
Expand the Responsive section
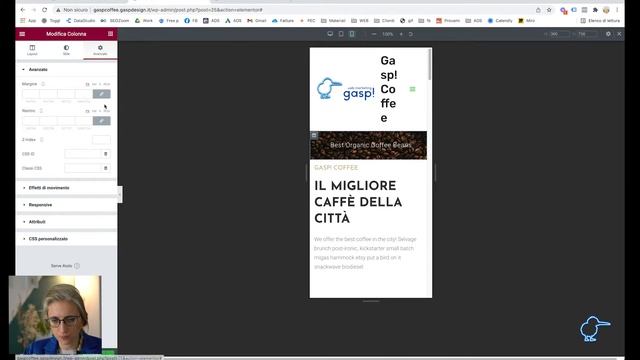point(66,205)
